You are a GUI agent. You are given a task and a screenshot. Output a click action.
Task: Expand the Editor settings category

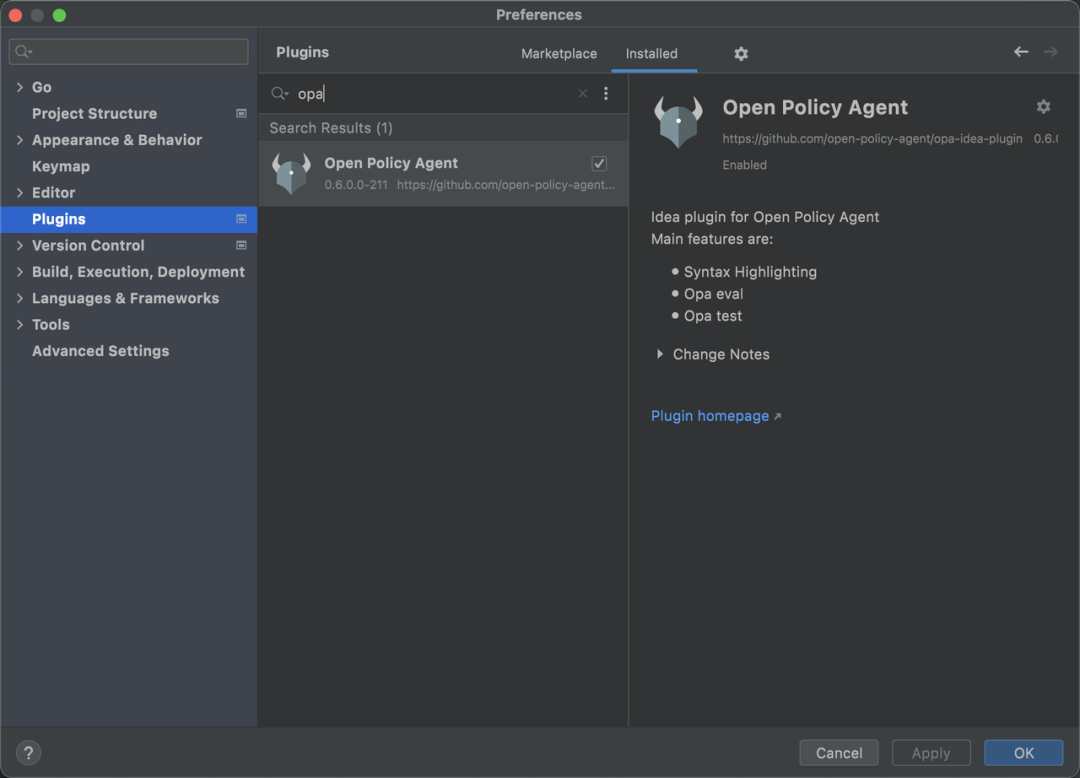tap(20, 193)
